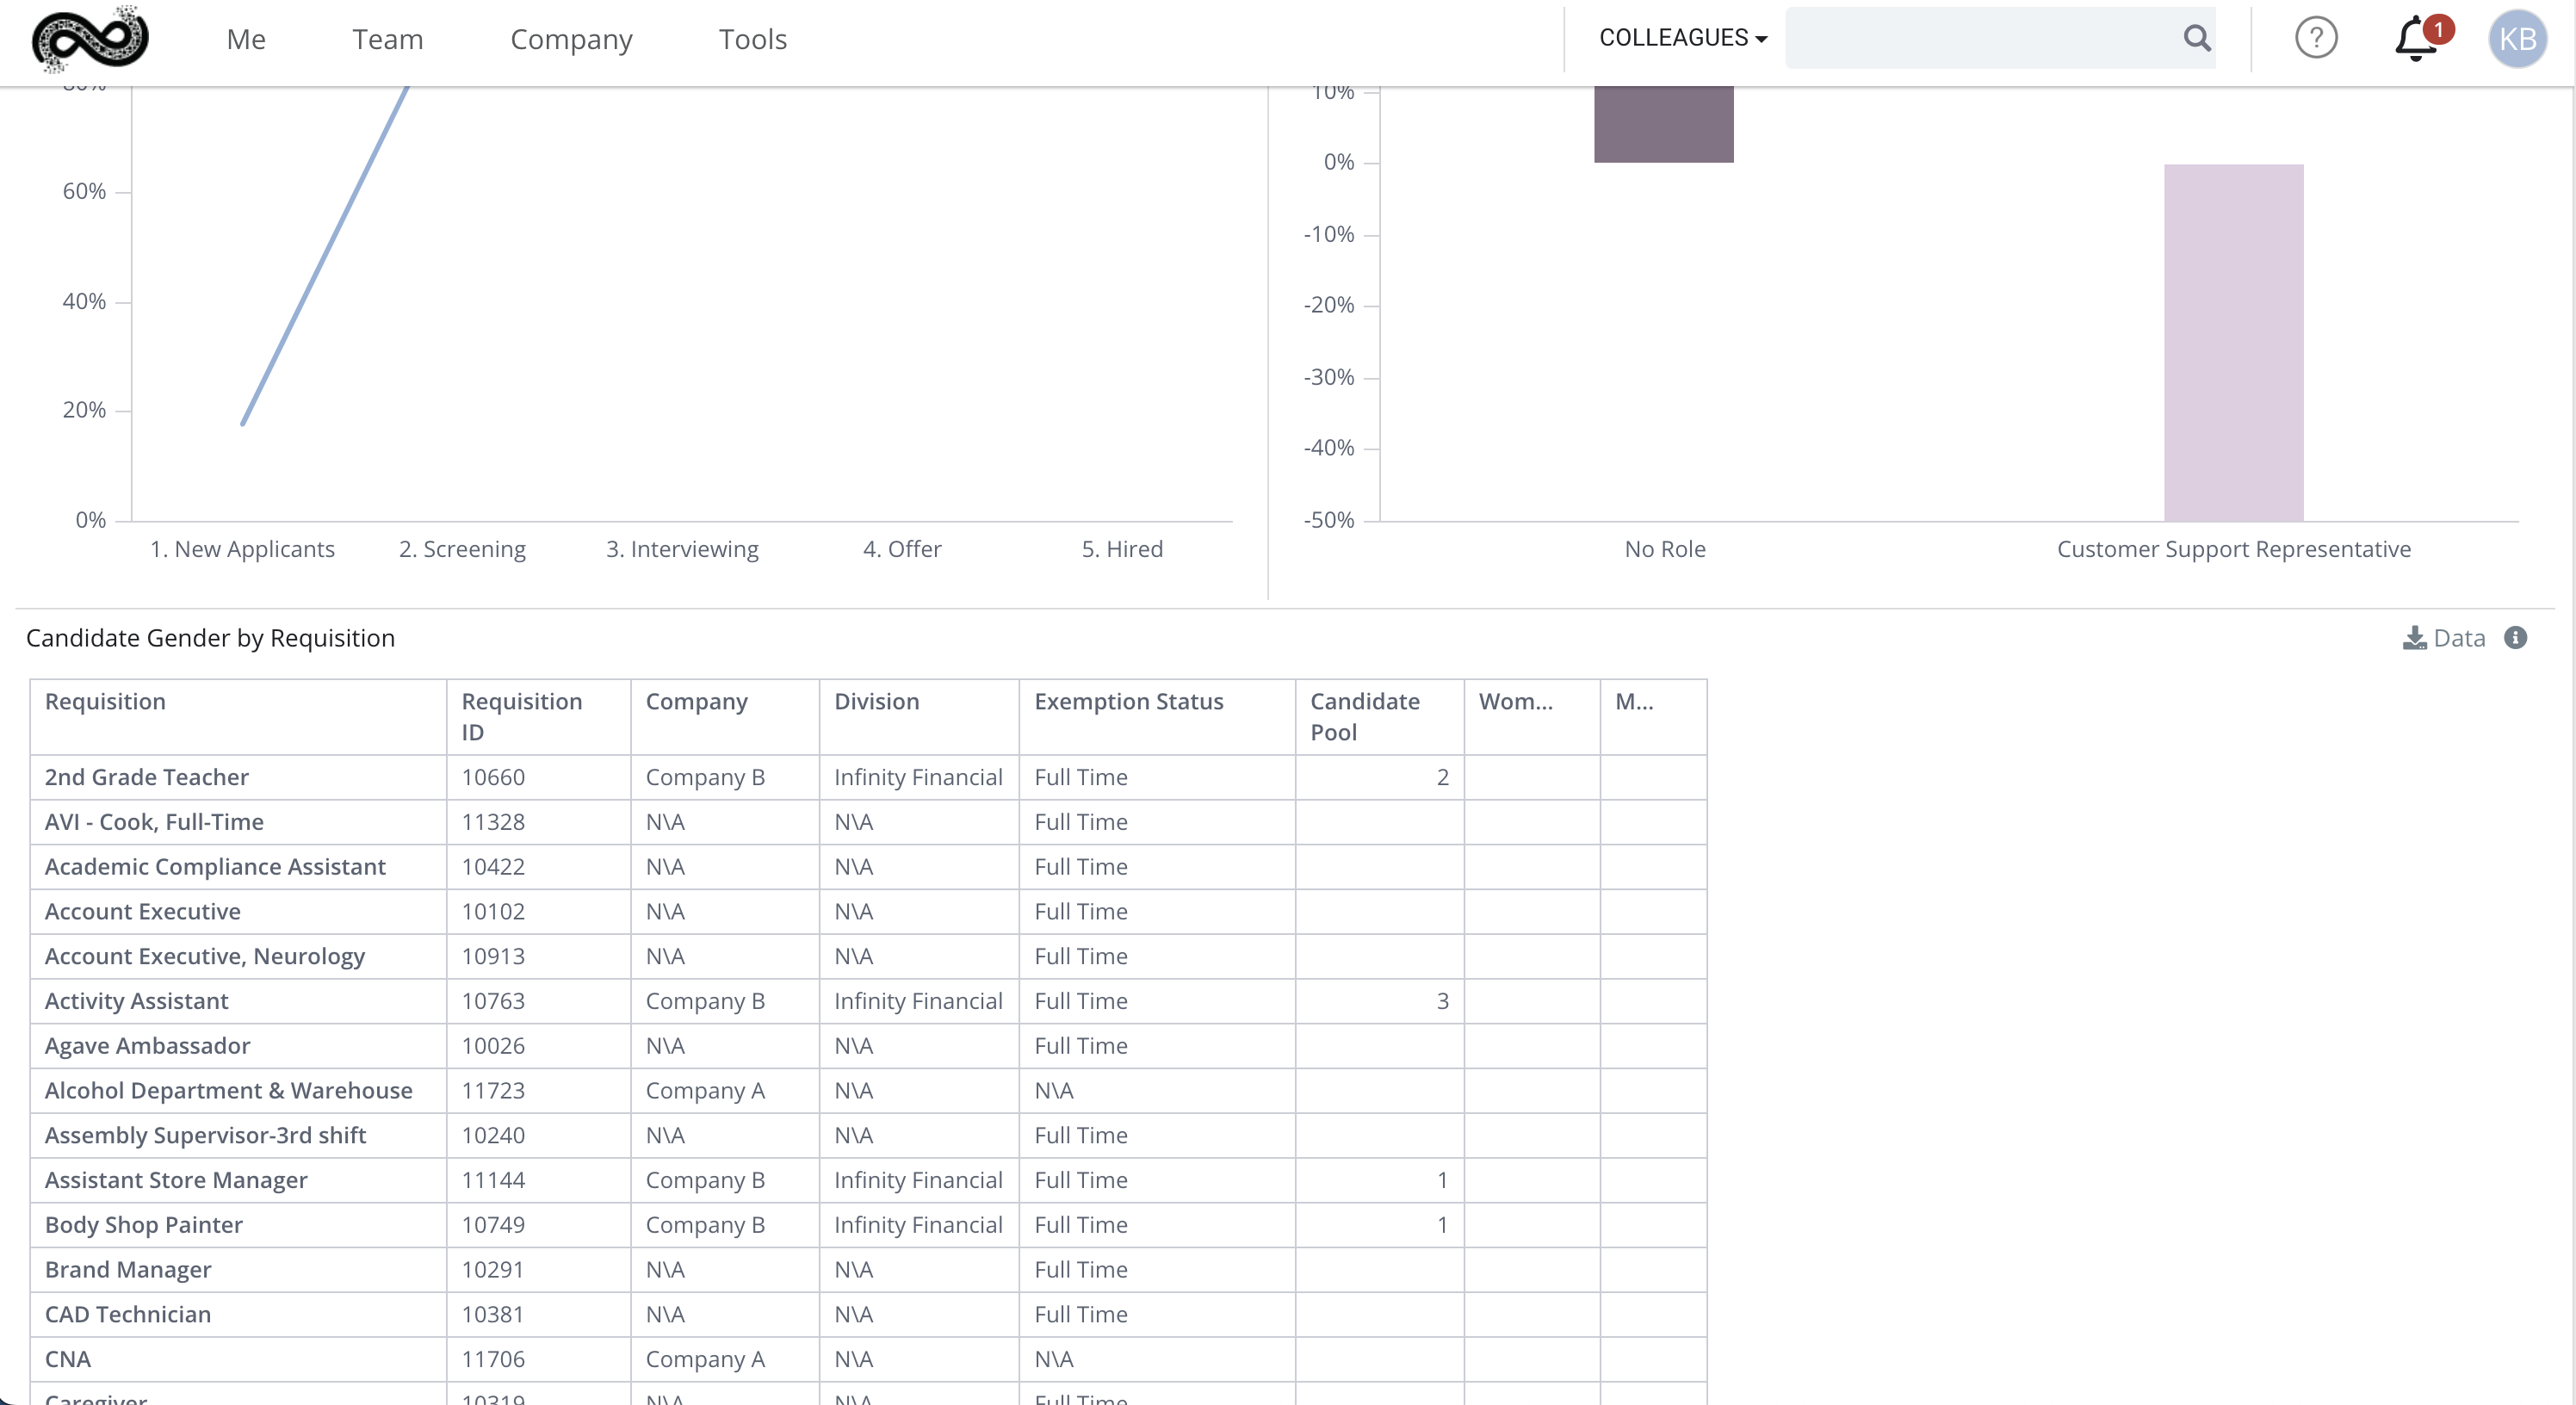
Task: Sort by the Division column header
Action: pos(919,716)
